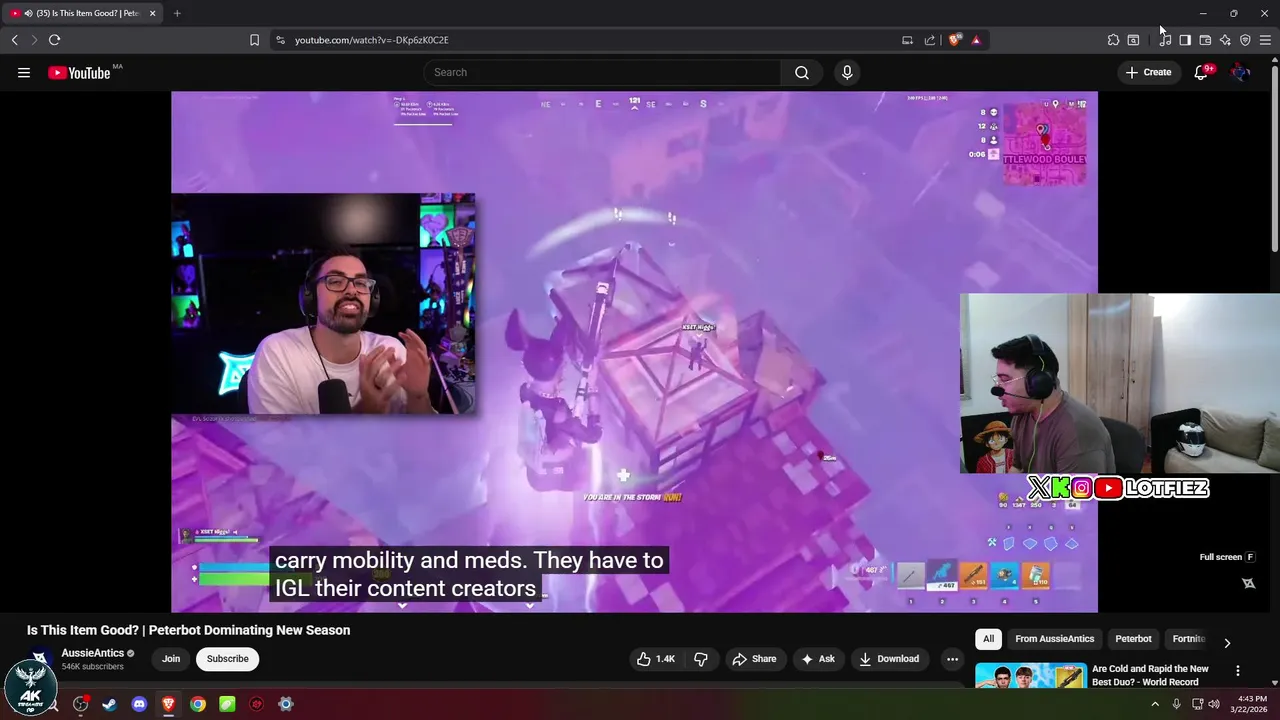1280x720 pixels.
Task: Show more filter chips with arrow
Action: coord(1227,643)
